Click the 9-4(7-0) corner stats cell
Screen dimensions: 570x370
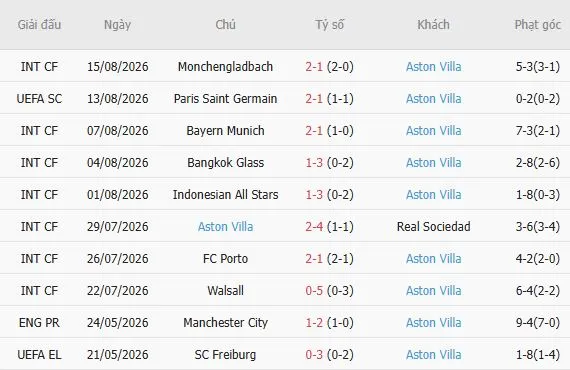(538, 322)
